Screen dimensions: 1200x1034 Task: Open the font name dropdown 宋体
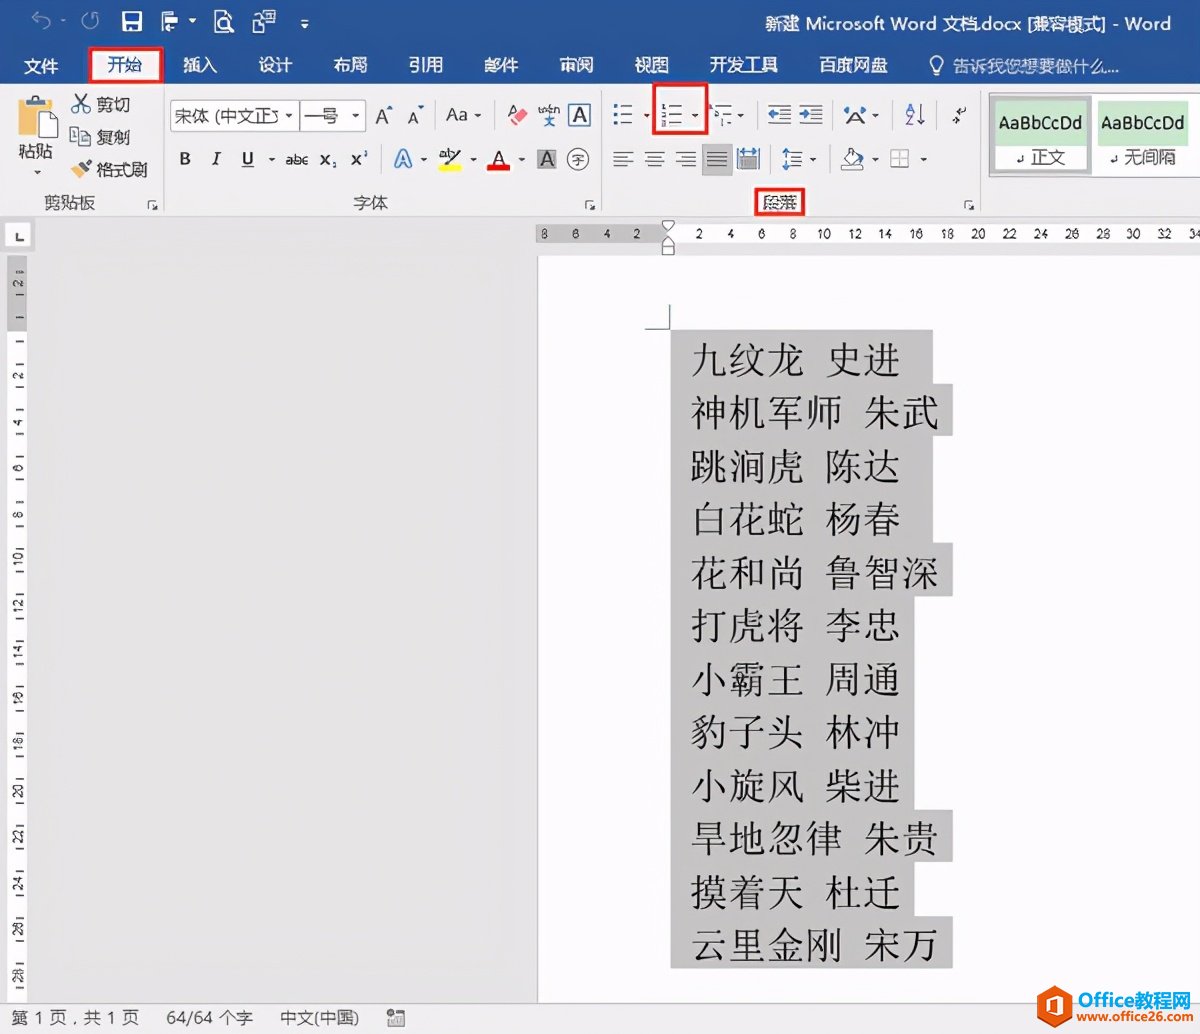click(x=289, y=116)
